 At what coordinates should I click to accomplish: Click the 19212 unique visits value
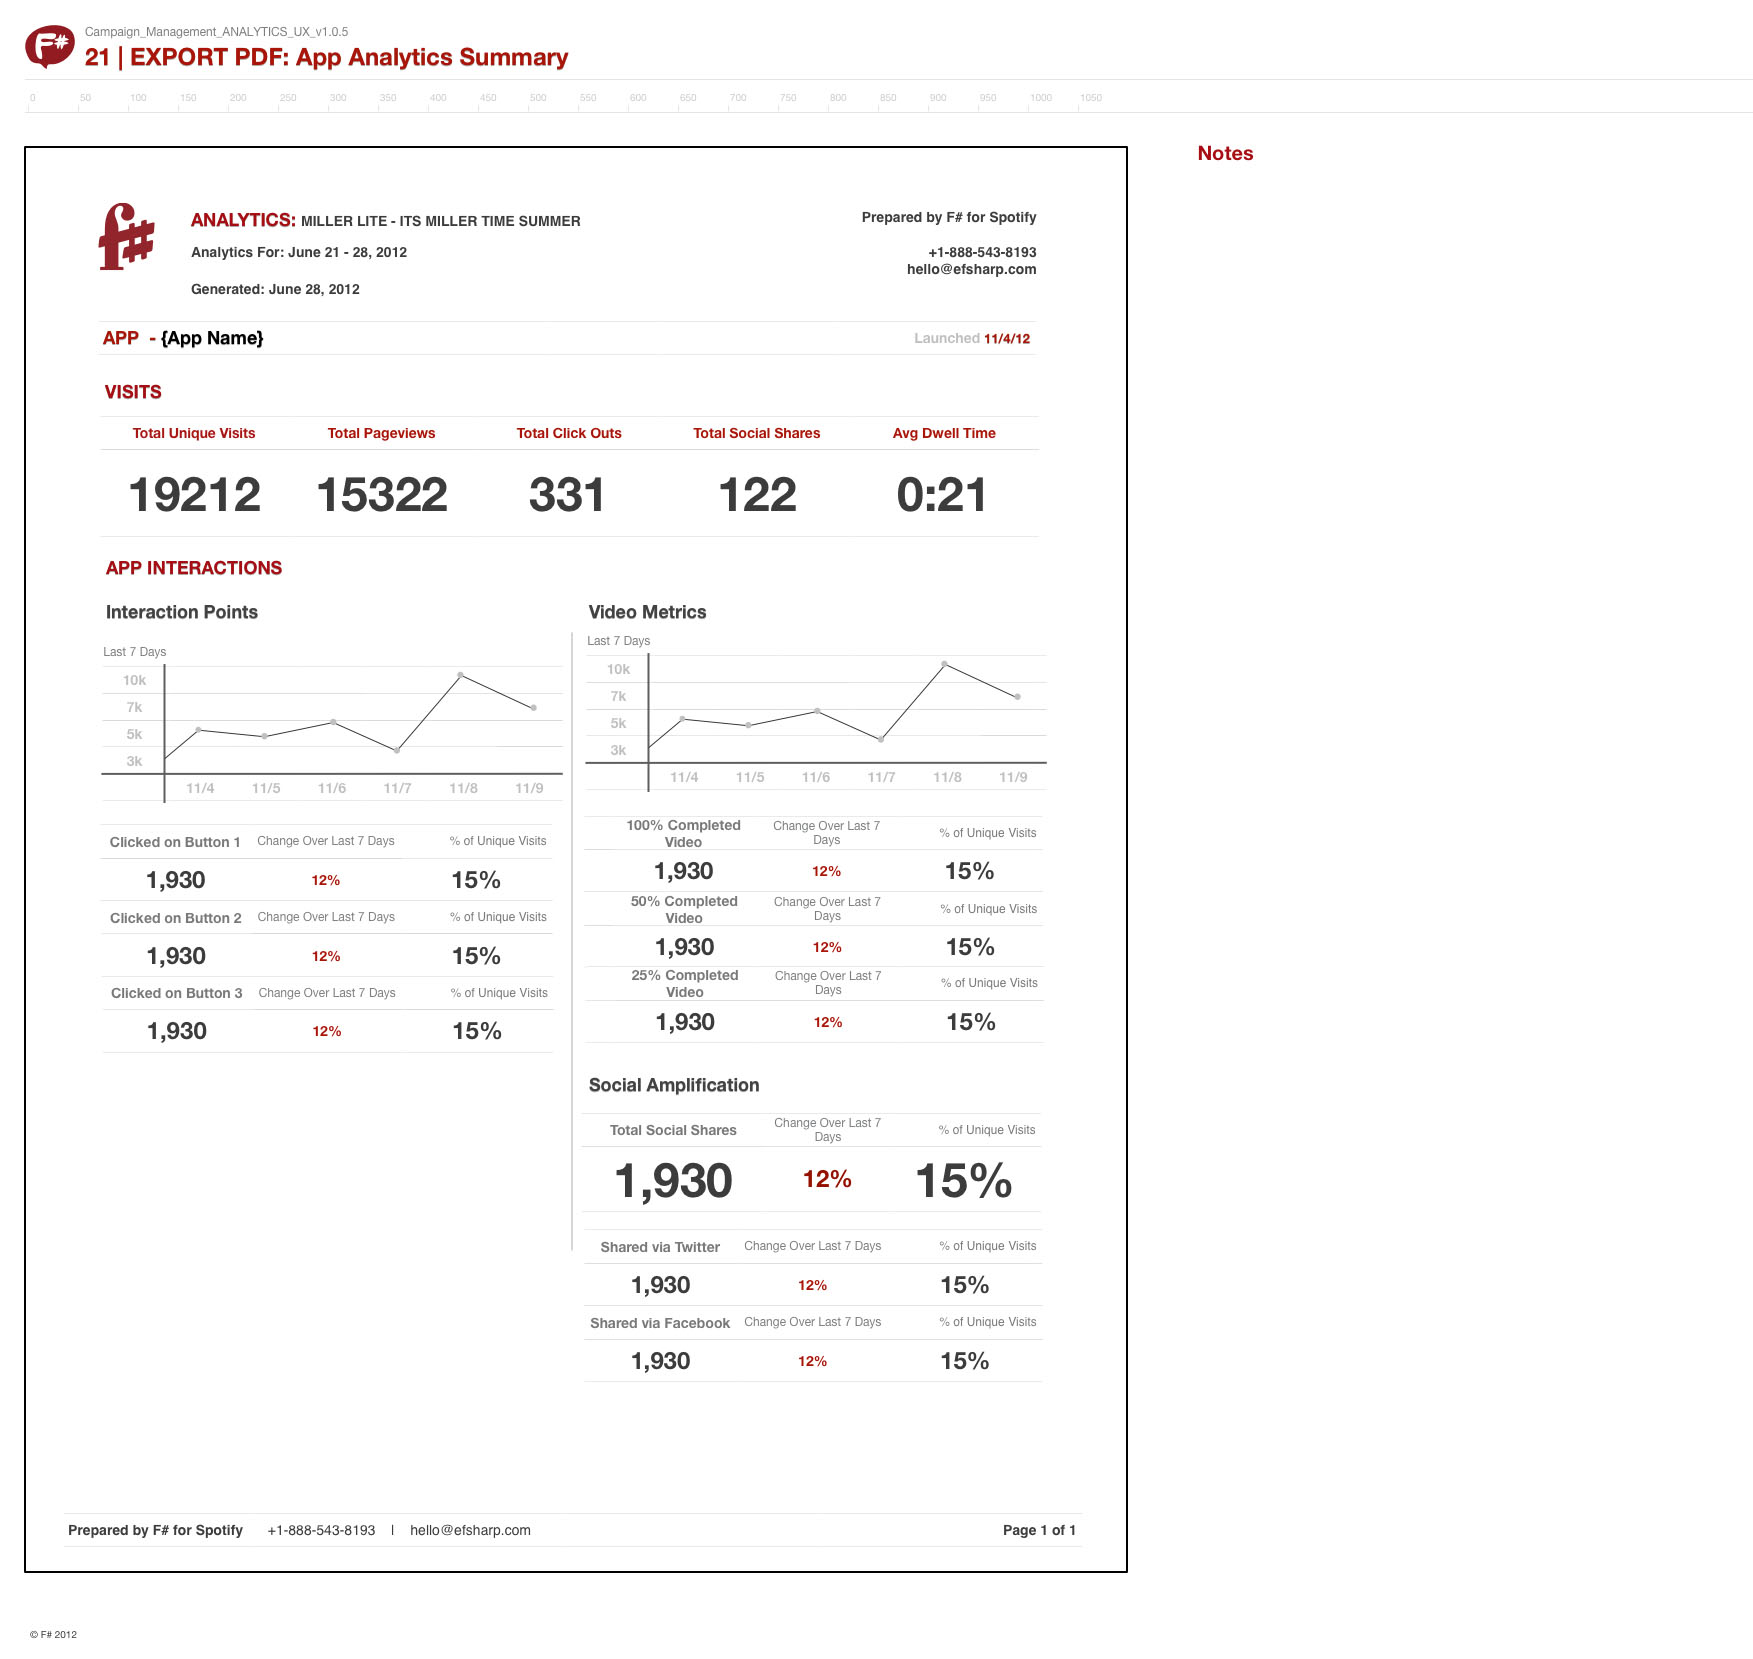[x=195, y=495]
